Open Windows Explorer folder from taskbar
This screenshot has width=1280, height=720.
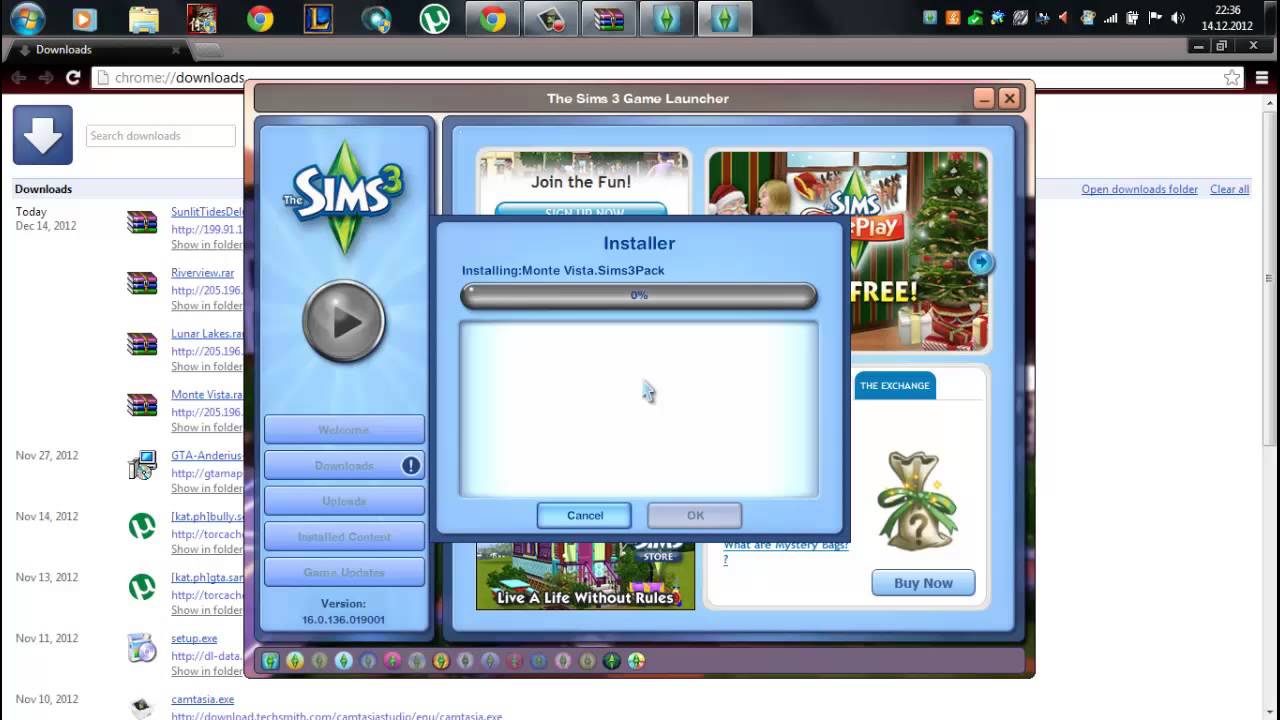[x=144, y=19]
